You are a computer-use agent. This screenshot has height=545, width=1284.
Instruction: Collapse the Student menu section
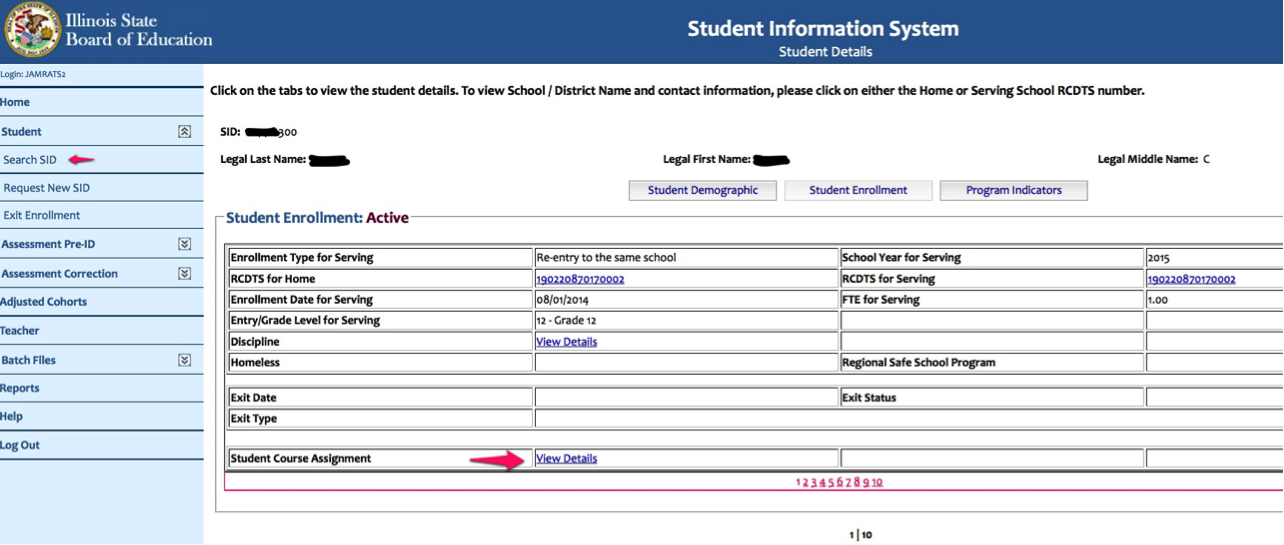point(184,131)
